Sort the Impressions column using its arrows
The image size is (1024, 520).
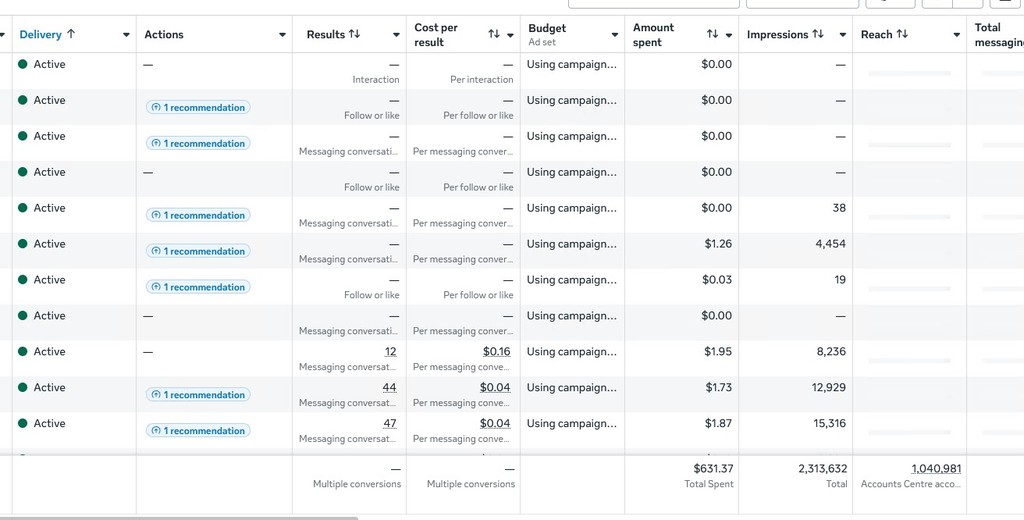coord(818,34)
